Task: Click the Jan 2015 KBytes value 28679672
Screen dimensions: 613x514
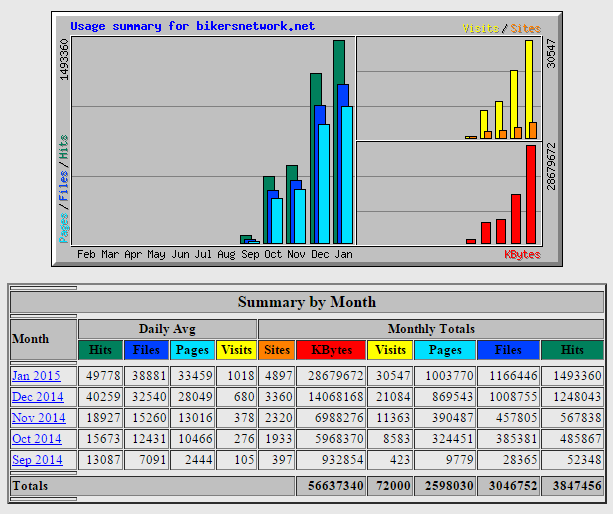Action: 335,376
